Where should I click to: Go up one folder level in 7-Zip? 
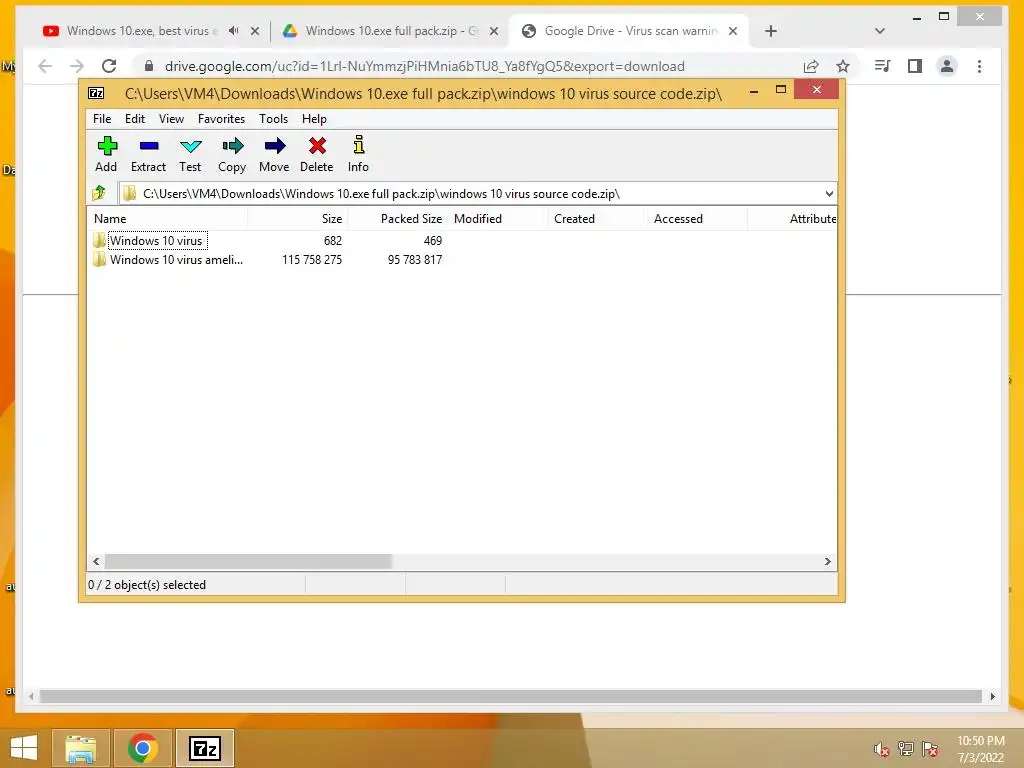[x=99, y=193]
